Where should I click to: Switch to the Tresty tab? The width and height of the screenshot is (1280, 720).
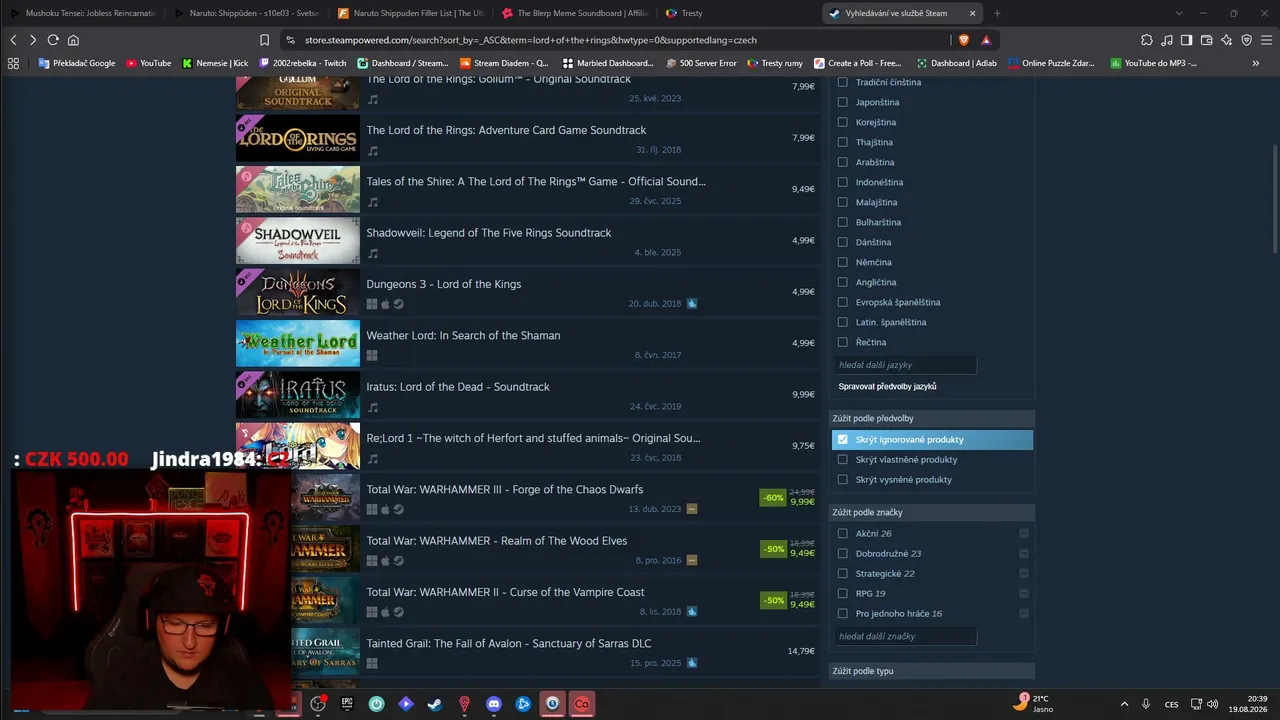click(738, 13)
